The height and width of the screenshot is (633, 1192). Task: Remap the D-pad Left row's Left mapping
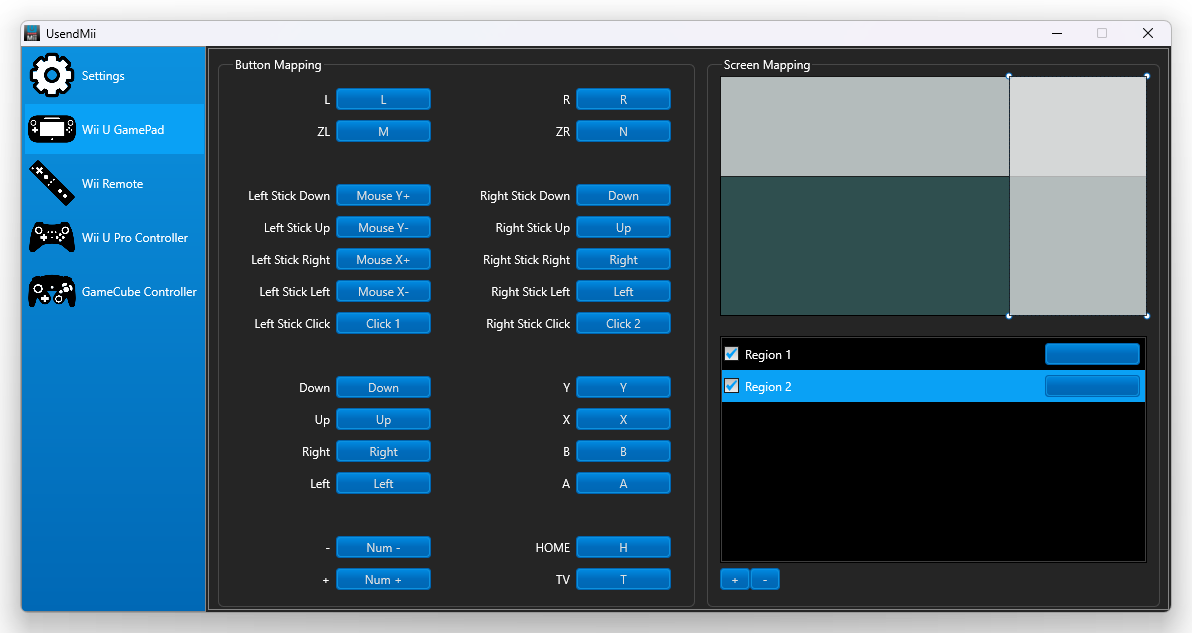click(383, 483)
